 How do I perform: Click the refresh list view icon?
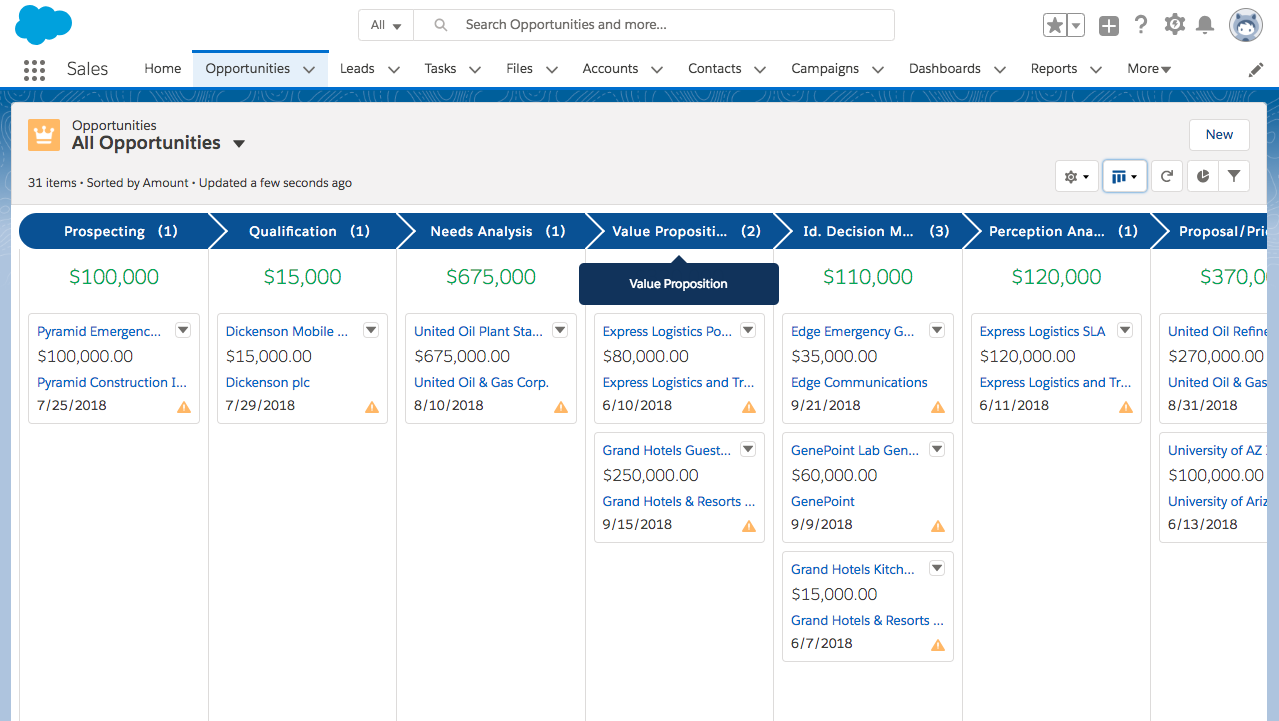1166,175
